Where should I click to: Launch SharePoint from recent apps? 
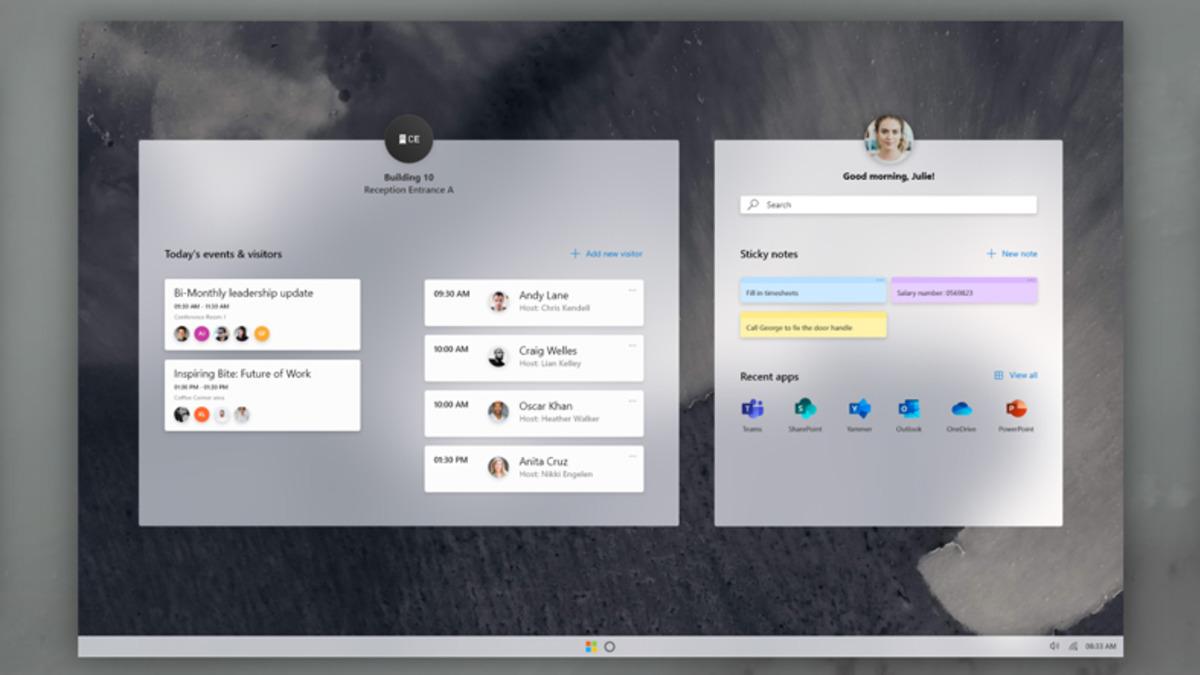click(x=805, y=409)
